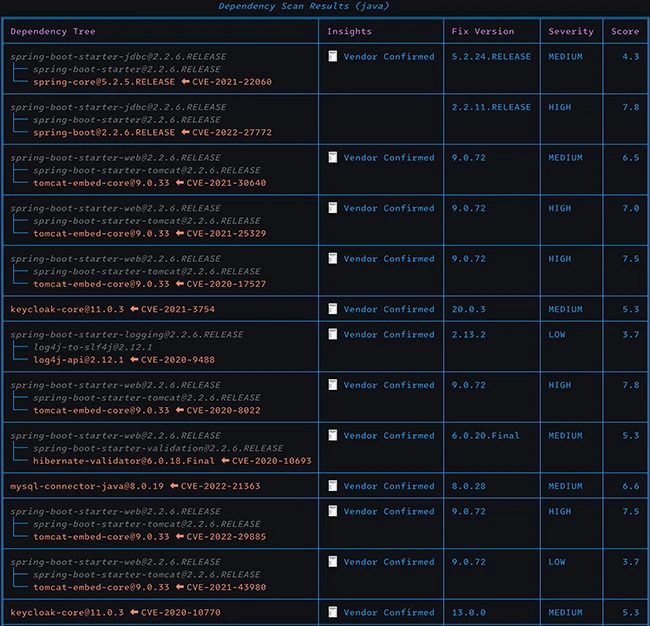Click the Dependency Scan Results (java) title
Screen dimensions: 650x626
pyautogui.click(x=303, y=6)
